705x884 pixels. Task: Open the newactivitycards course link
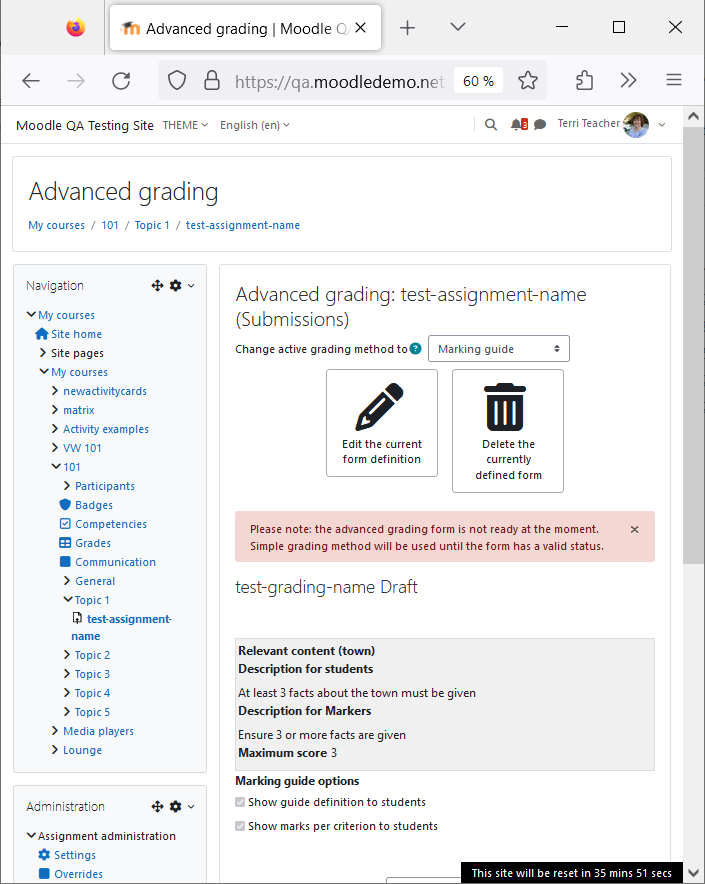click(x=105, y=391)
